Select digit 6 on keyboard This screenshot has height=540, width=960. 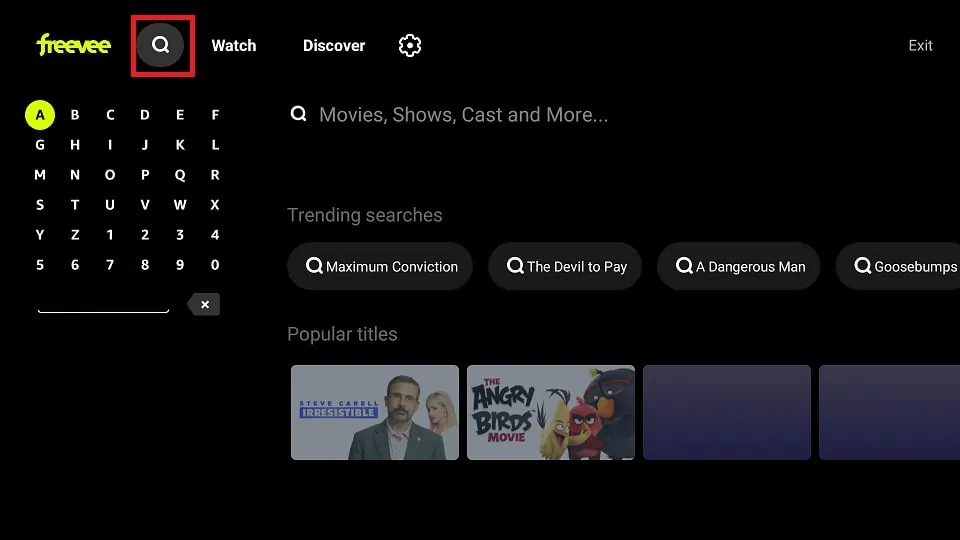(x=75, y=264)
